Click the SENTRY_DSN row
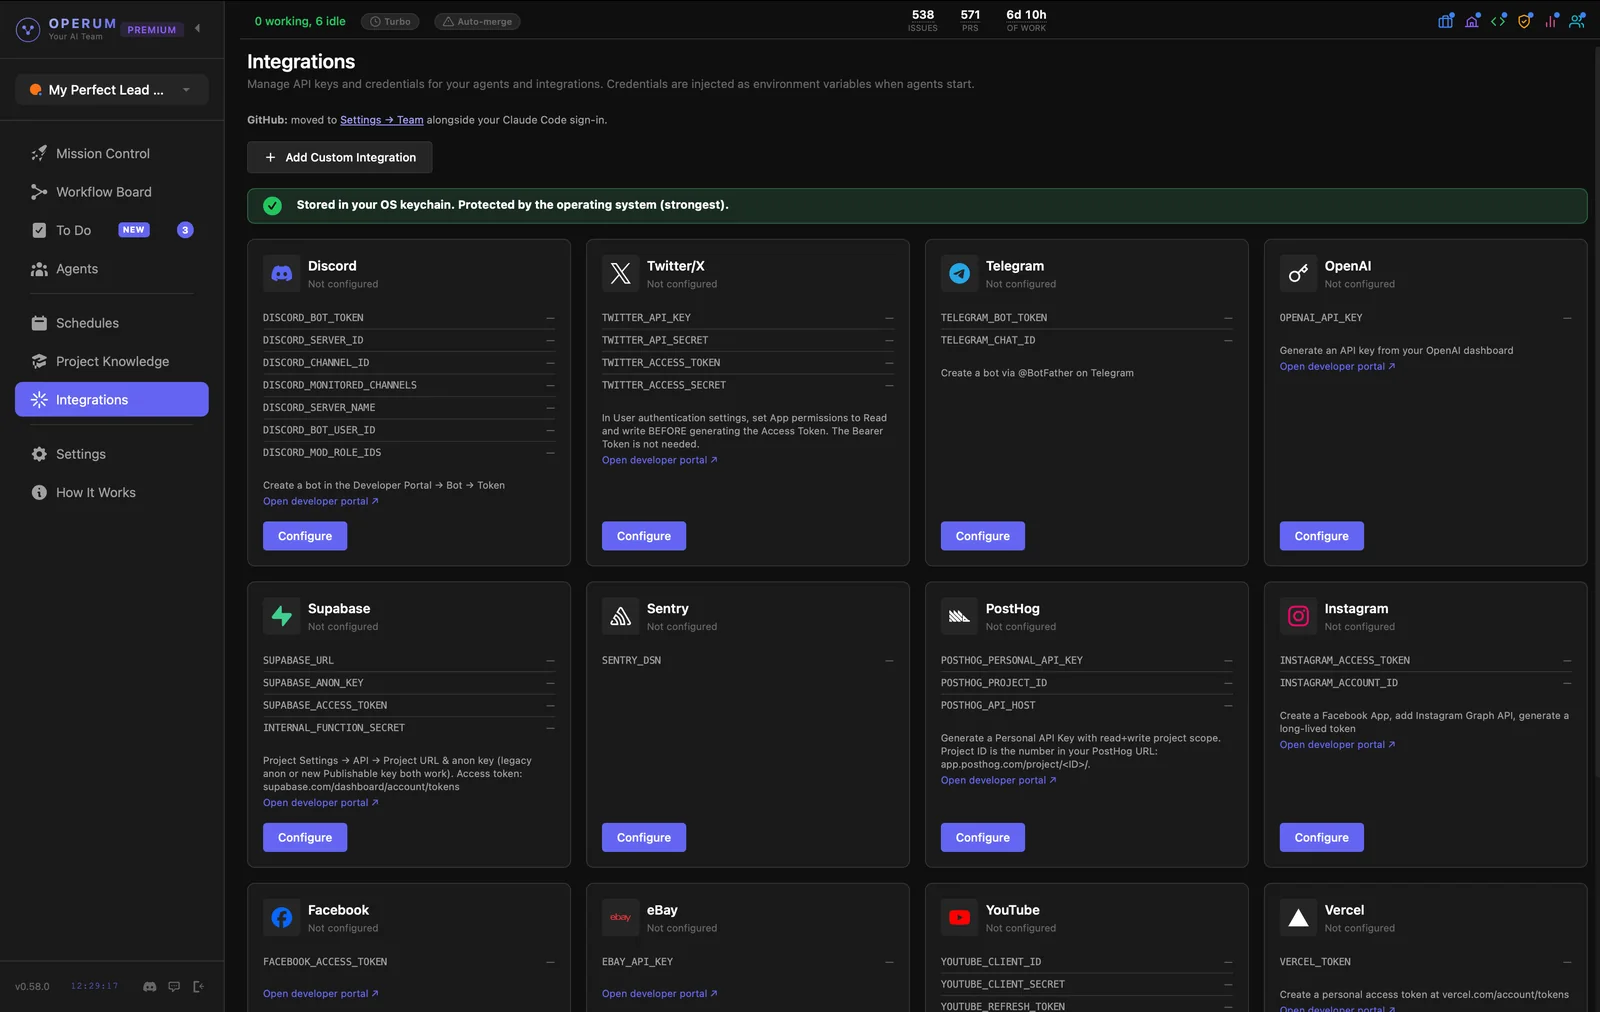1600x1012 pixels. 748,661
